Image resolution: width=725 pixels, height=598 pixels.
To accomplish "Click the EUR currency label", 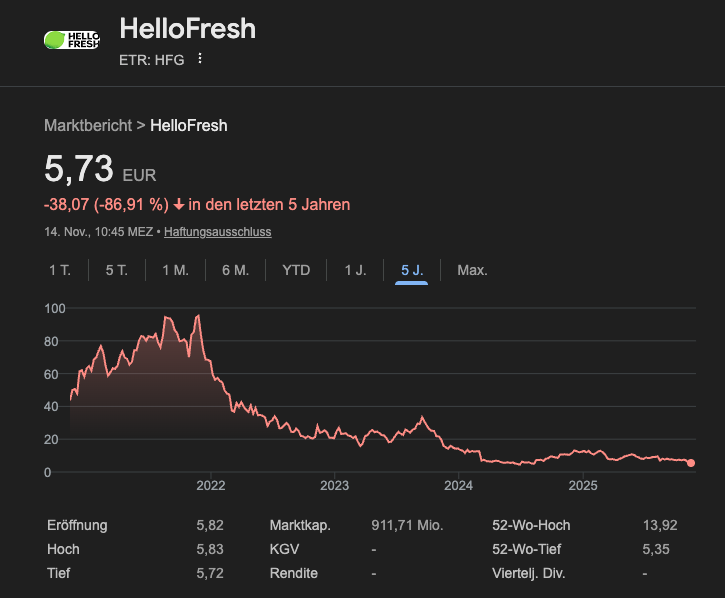I will pos(139,175).
